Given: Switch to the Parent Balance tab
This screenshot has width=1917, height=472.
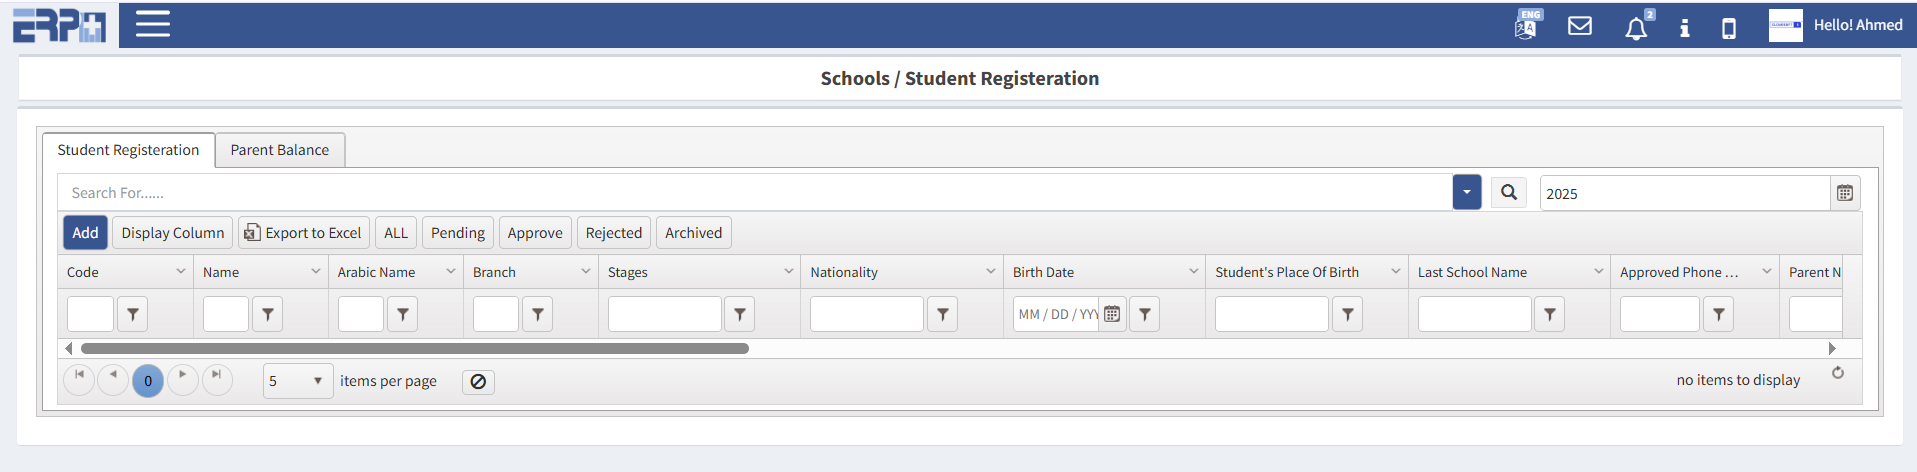Looking at the screenshot, I should [280, 150].
